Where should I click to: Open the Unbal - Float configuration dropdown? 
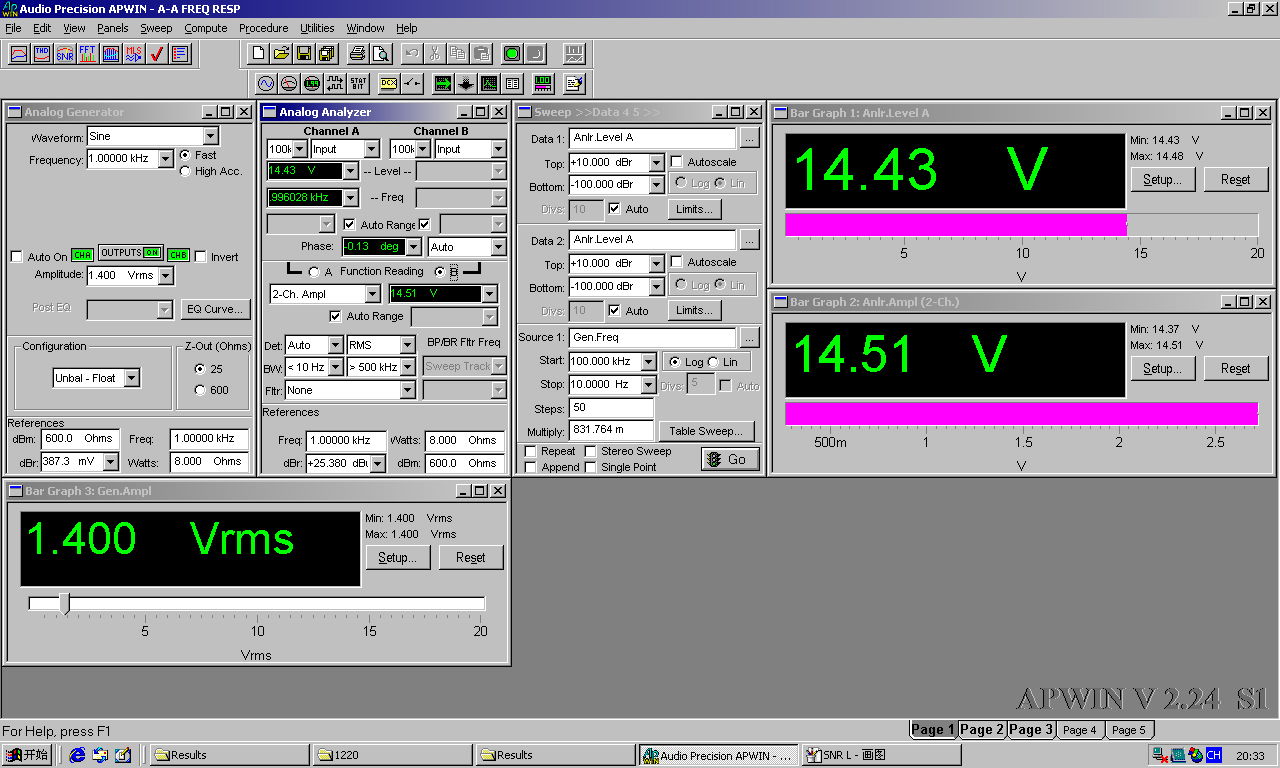click(132, 378)
